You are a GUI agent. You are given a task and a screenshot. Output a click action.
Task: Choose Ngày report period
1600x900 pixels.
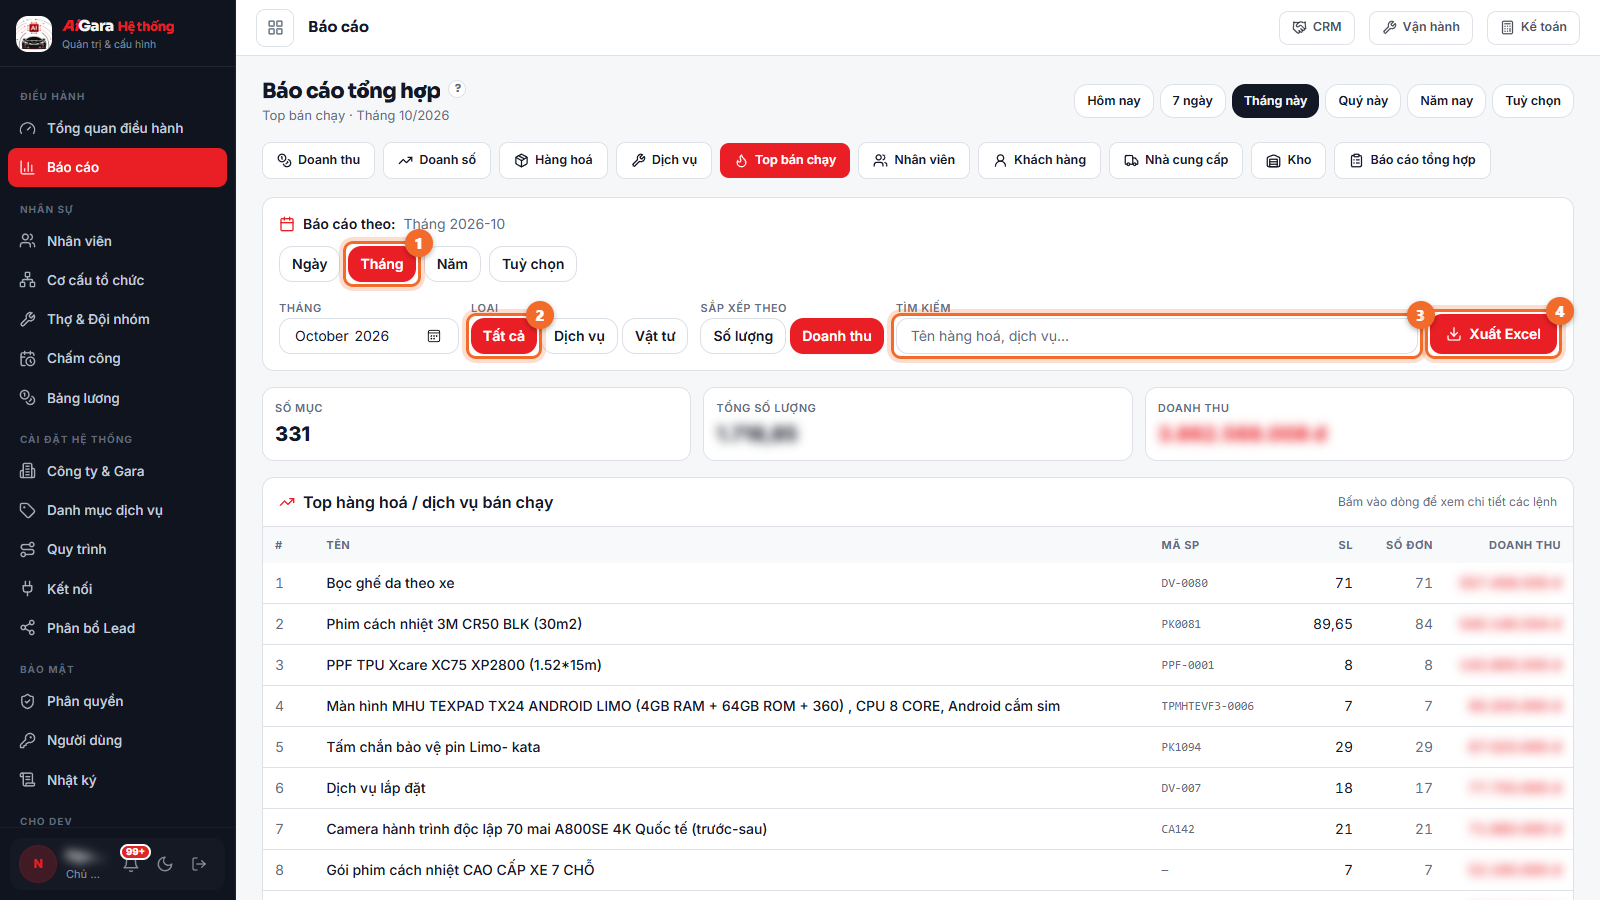click(x=310, y=264)
